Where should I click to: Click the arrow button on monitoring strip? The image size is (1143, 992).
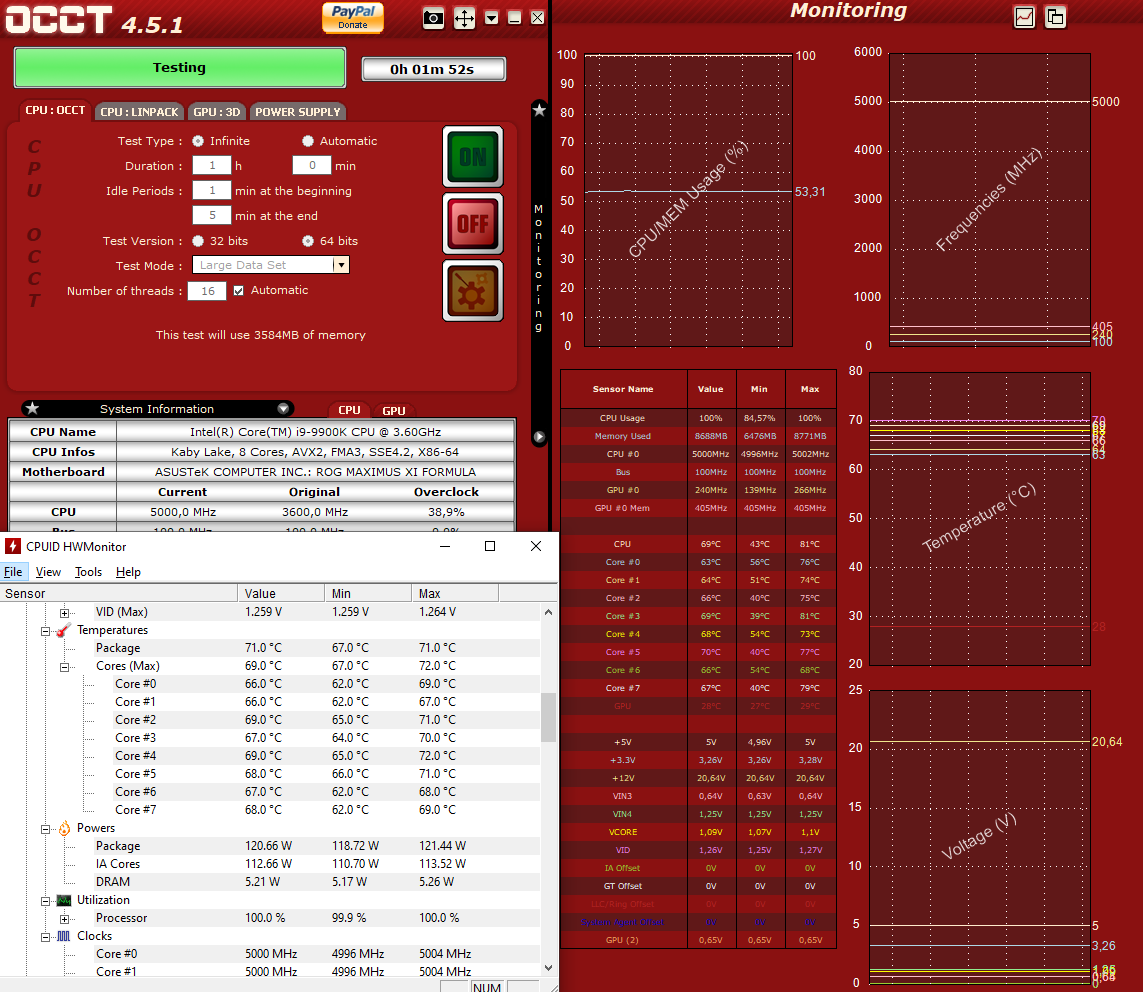point(539,437)
